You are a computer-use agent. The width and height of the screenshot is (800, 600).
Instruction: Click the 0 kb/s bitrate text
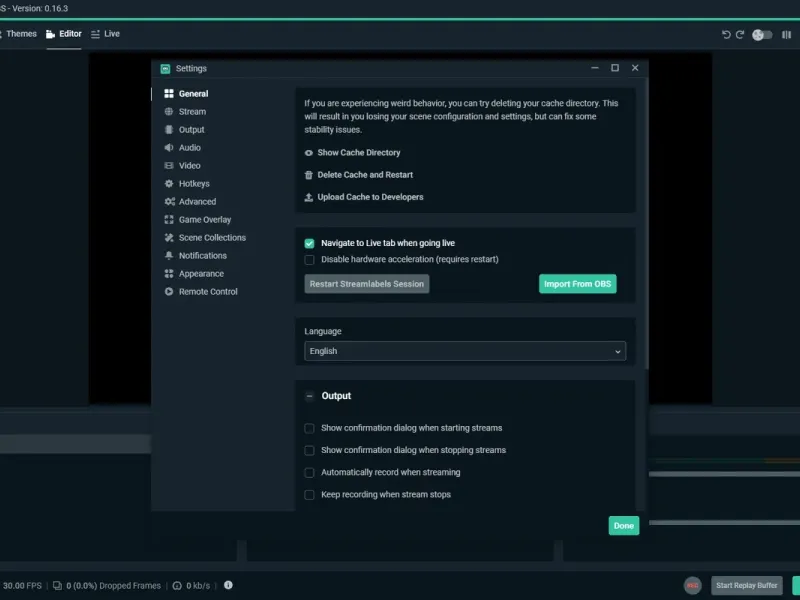coord(198,586)
